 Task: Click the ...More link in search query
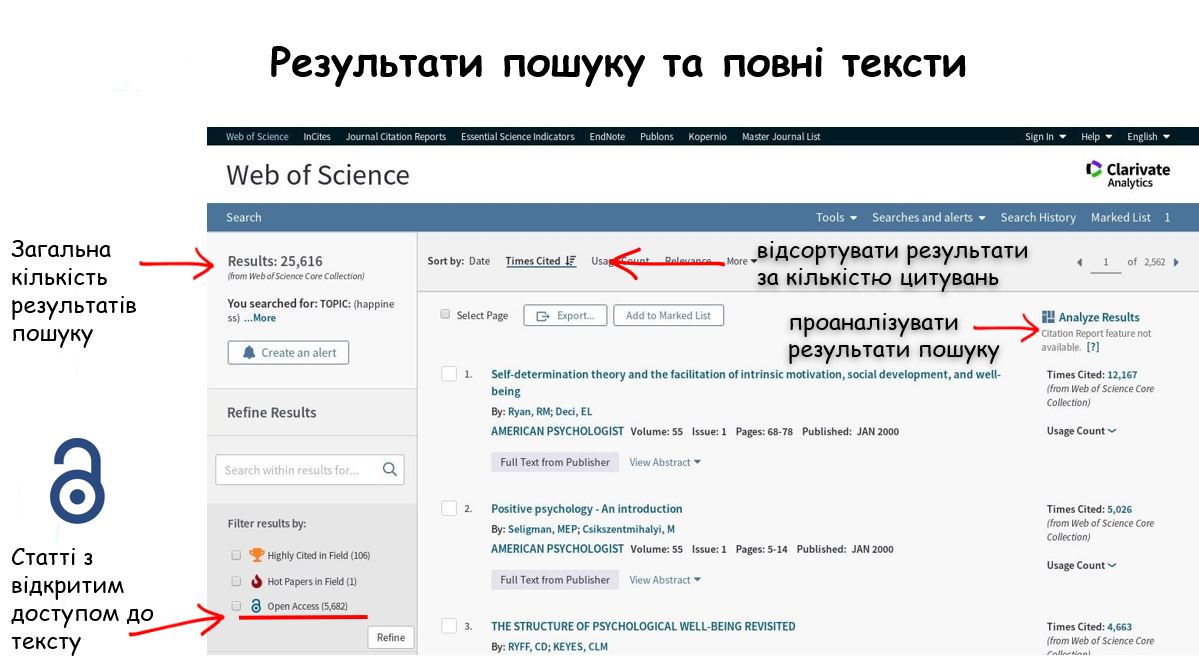click(260, 318)
